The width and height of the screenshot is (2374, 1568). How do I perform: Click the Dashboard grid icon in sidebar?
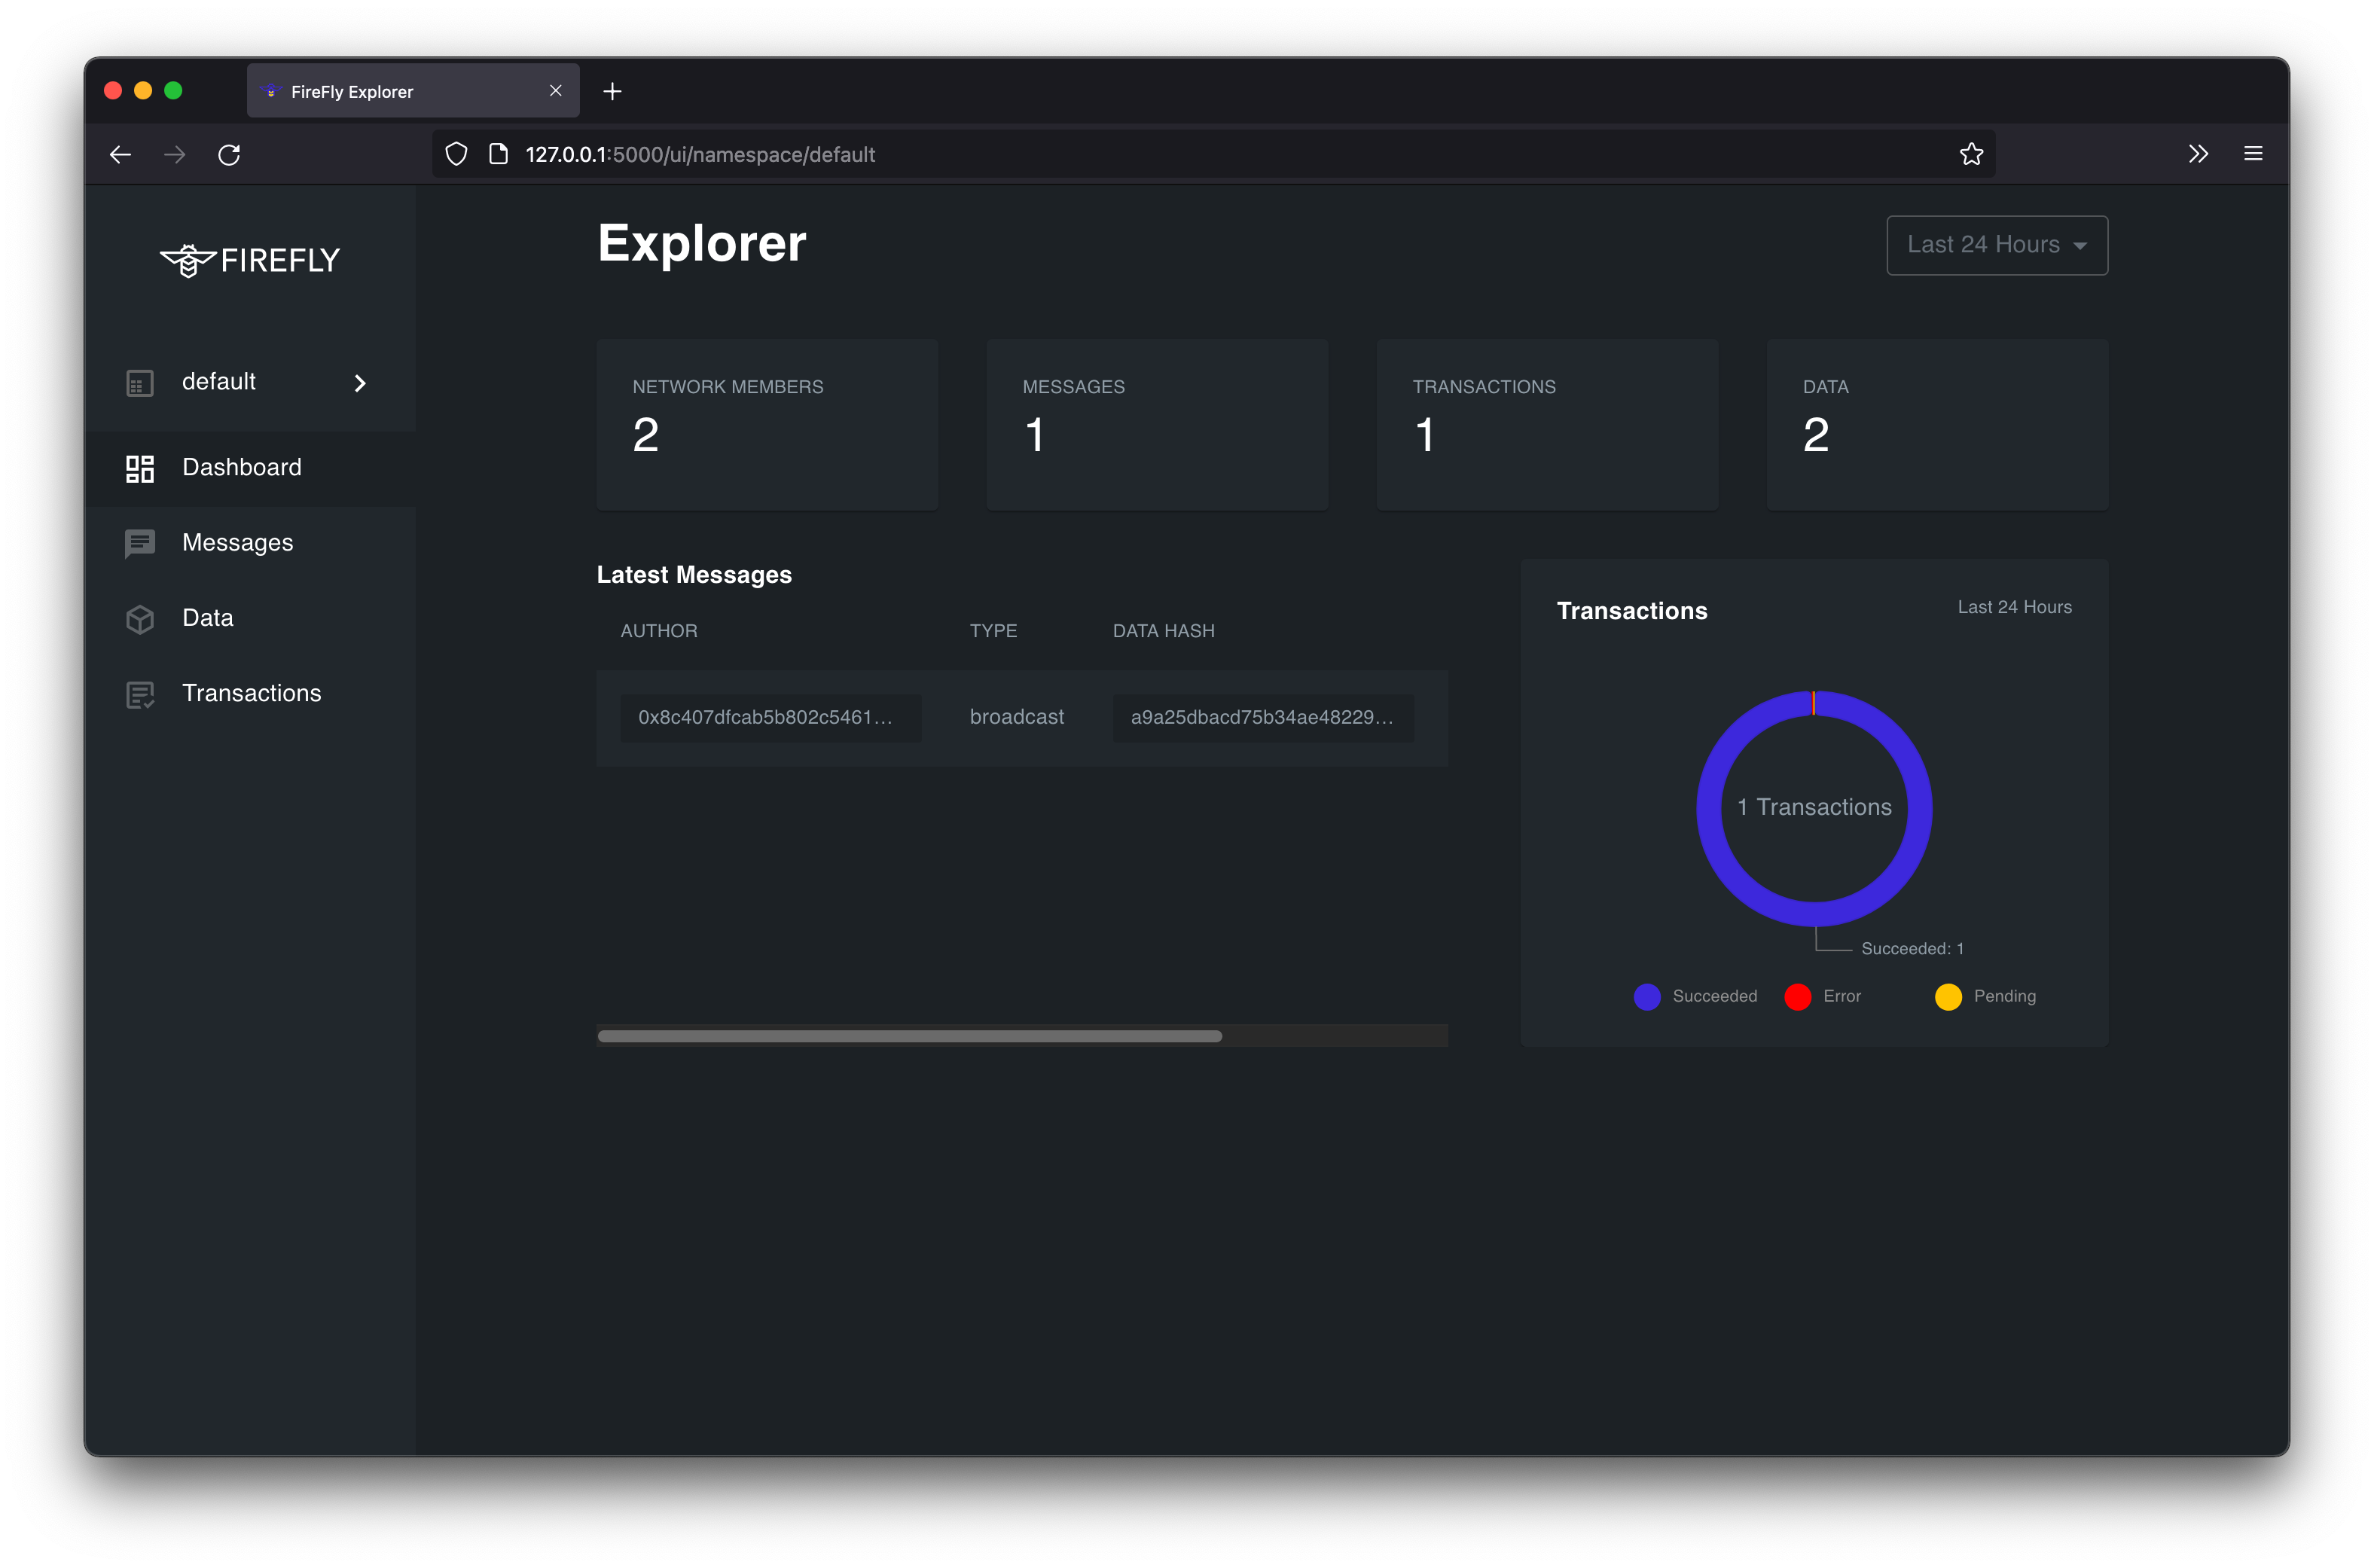pyautogui.click(x=140, y=468)
